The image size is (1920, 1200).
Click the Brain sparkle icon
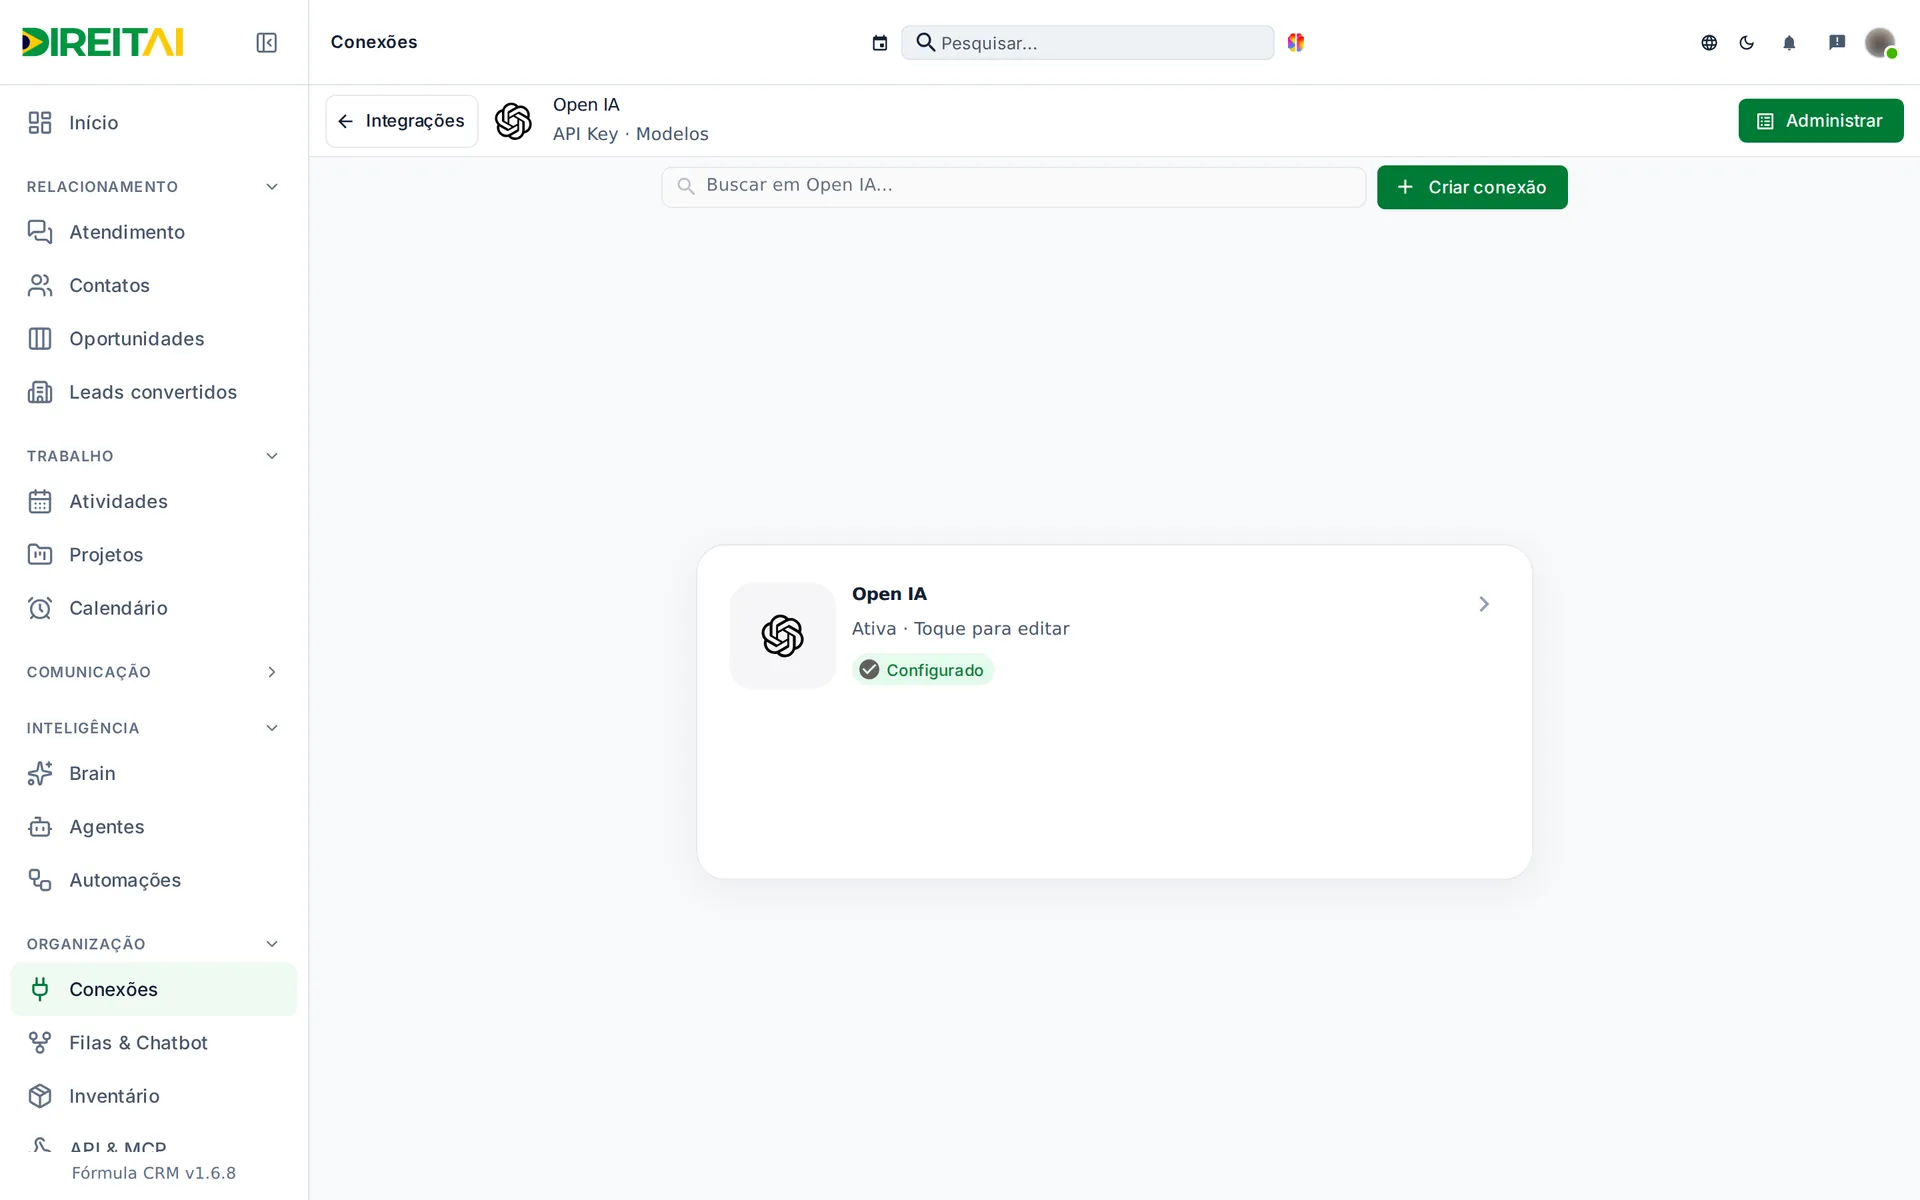coord(40,774)
